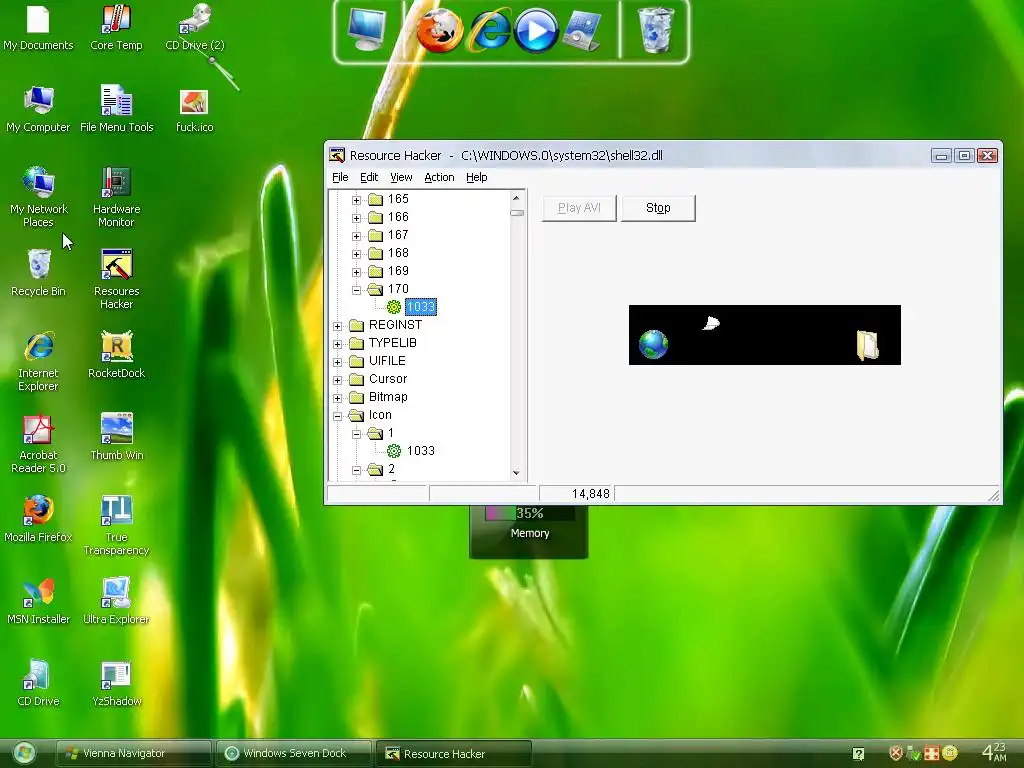Click the drive icon in top dock
Image resolution: width=1024 pixels, height=768 pixels.
click(x=582, y=31)
